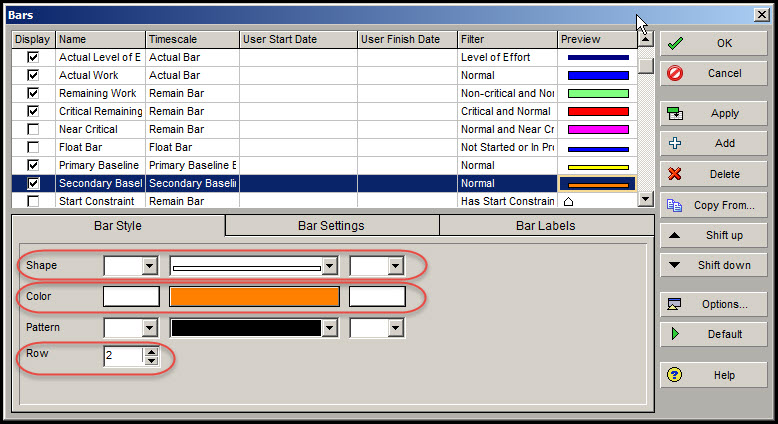This screenshot has width=778, height=424.
Task: Open the left Shape endpoint dropdown
Action: click(150, 267)
